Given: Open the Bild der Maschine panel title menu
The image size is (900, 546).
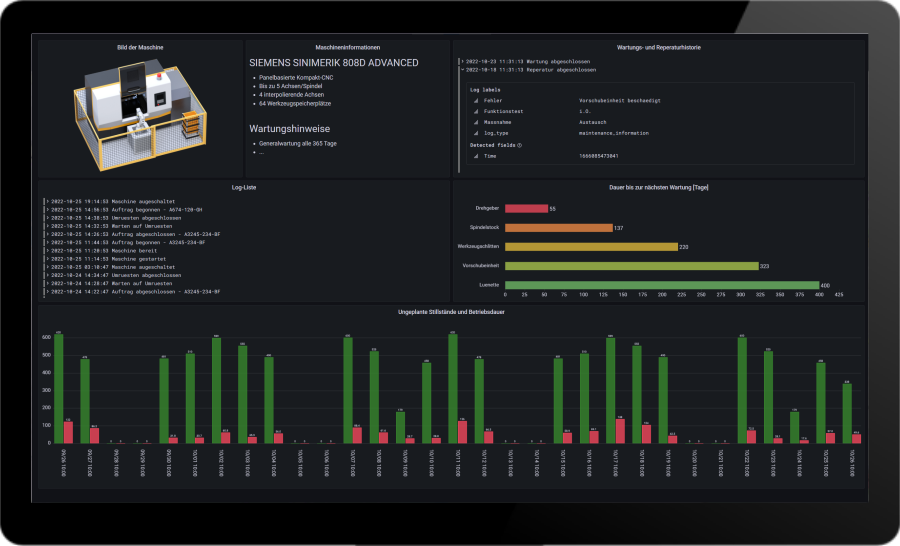Looking at the screenshot, I should [140, 48].
